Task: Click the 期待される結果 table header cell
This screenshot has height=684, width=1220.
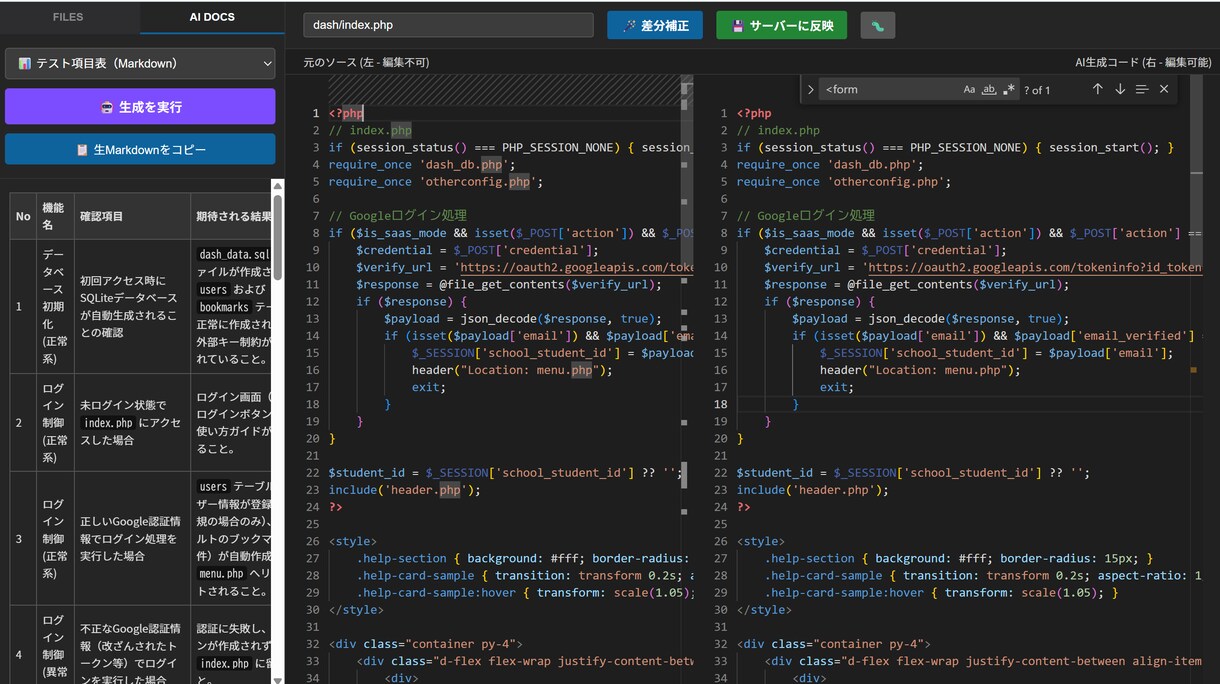Action: (233, 216)
